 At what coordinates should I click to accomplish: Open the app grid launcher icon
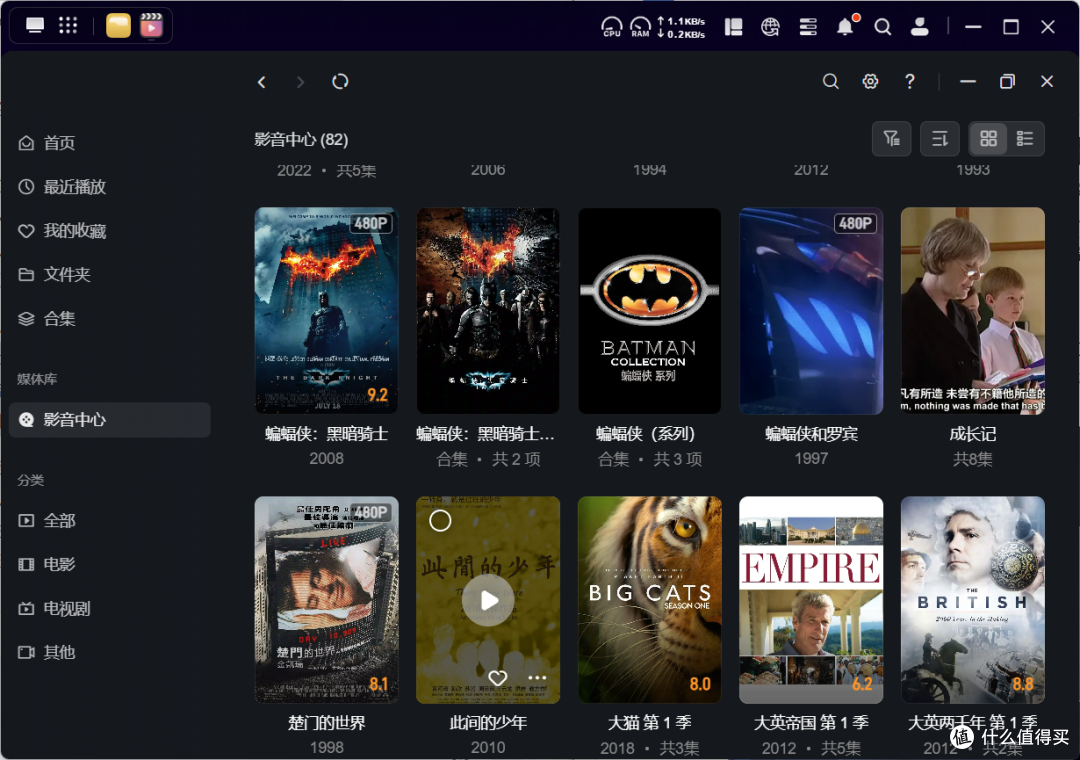pyautogui.click(x=68, y=25)
